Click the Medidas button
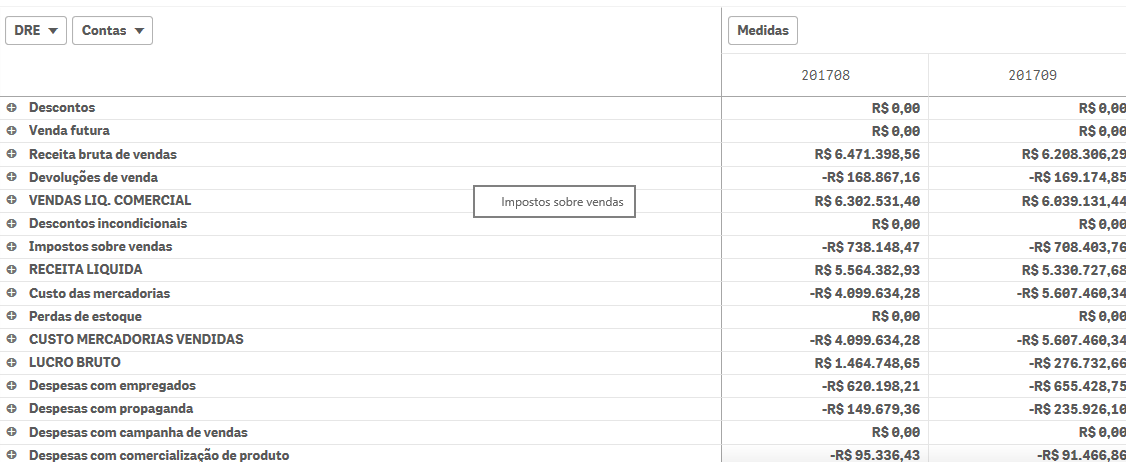Viewport: 1126px width, 464px height. [762, 31]
